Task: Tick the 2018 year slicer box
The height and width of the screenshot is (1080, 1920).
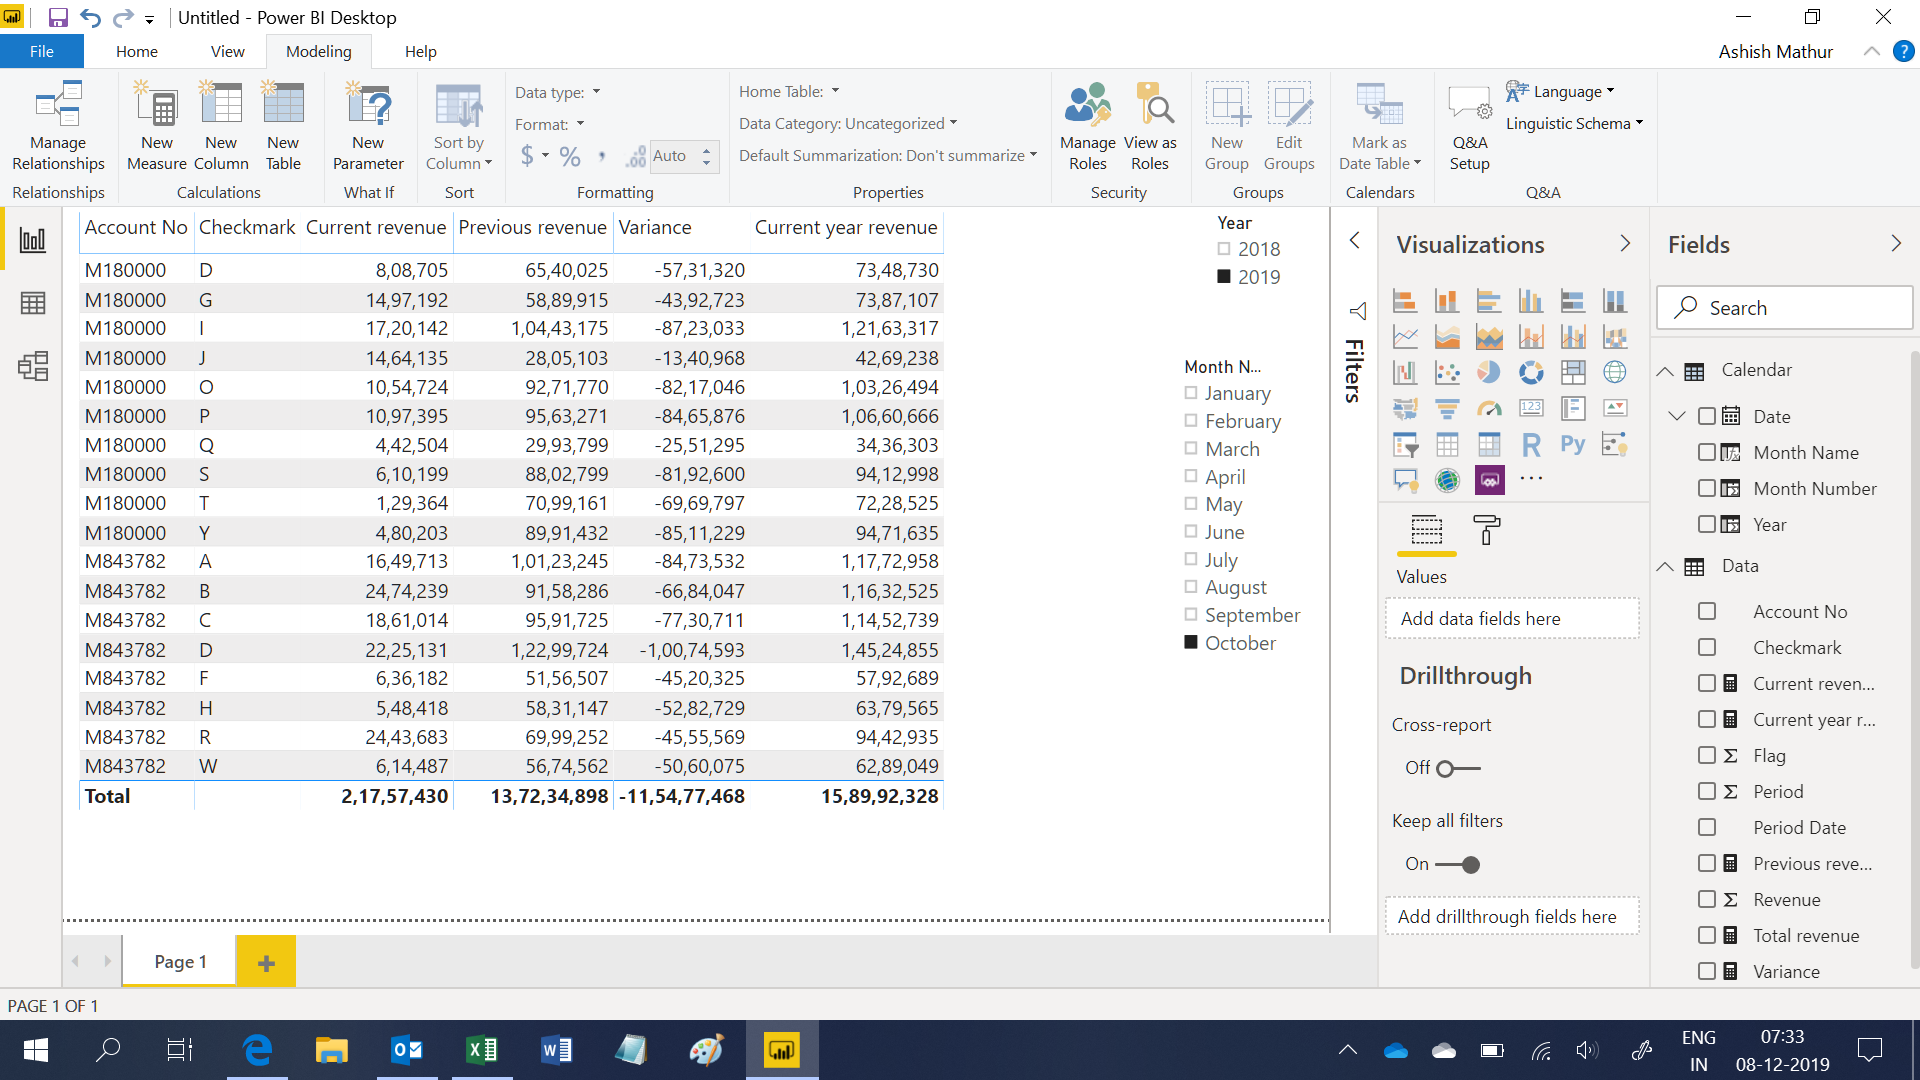Action: coord(1224,249)
